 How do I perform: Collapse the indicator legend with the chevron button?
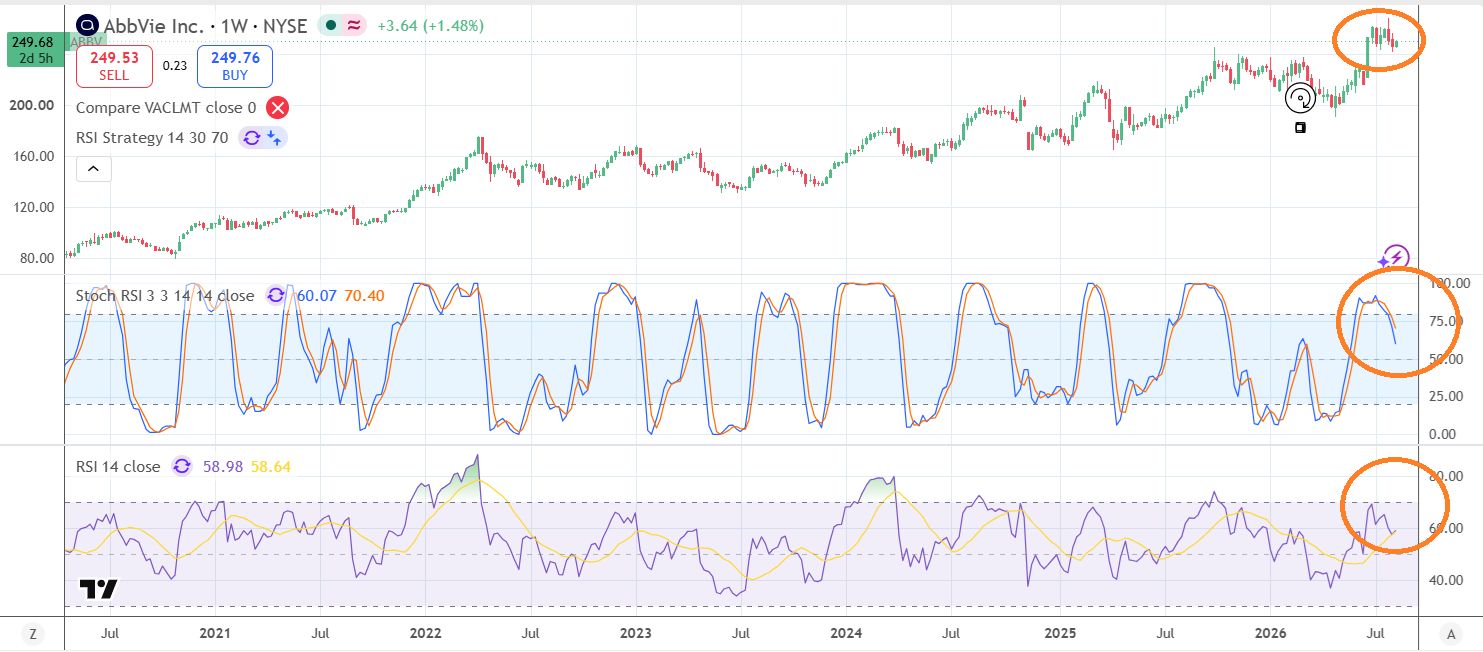coord(93,169)
